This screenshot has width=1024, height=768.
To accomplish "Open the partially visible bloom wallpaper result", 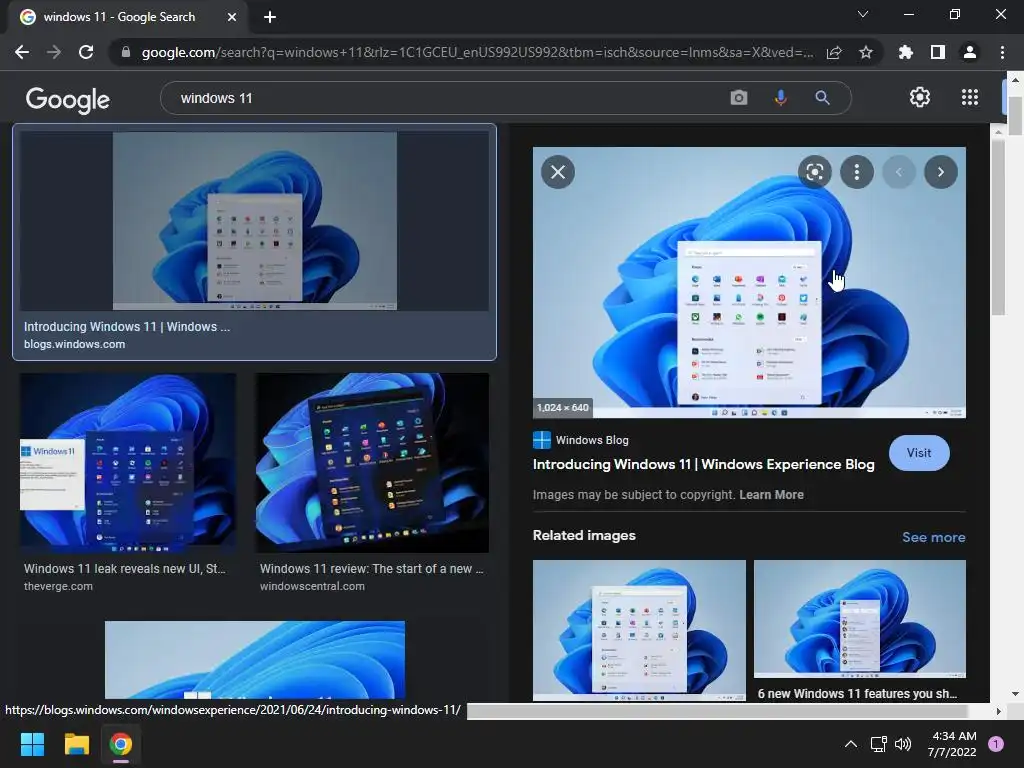I will pos(255,660).
